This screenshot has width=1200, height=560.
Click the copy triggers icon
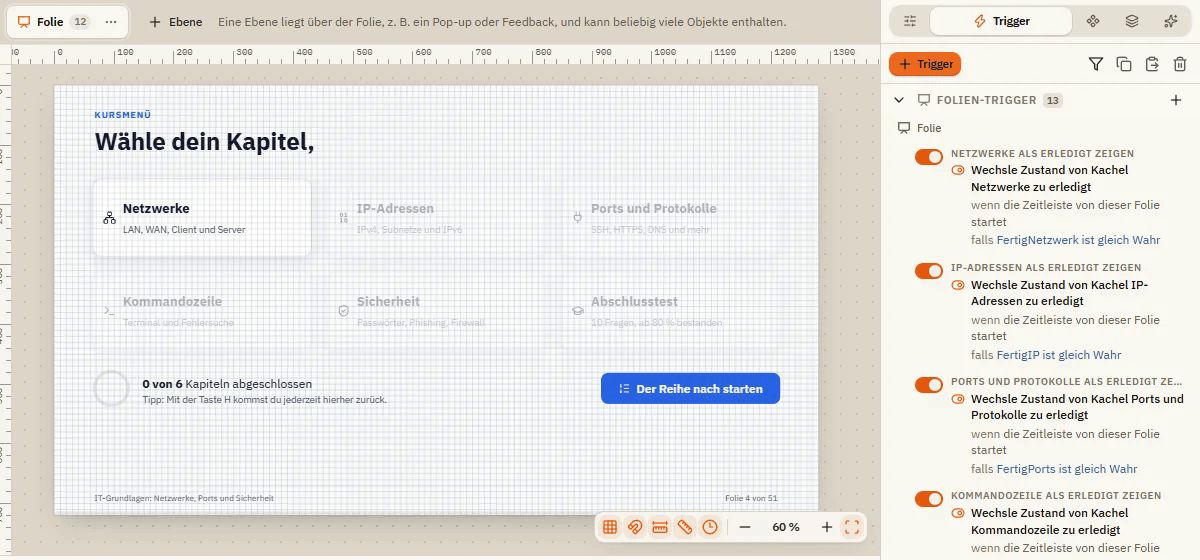coord(1124,64)
